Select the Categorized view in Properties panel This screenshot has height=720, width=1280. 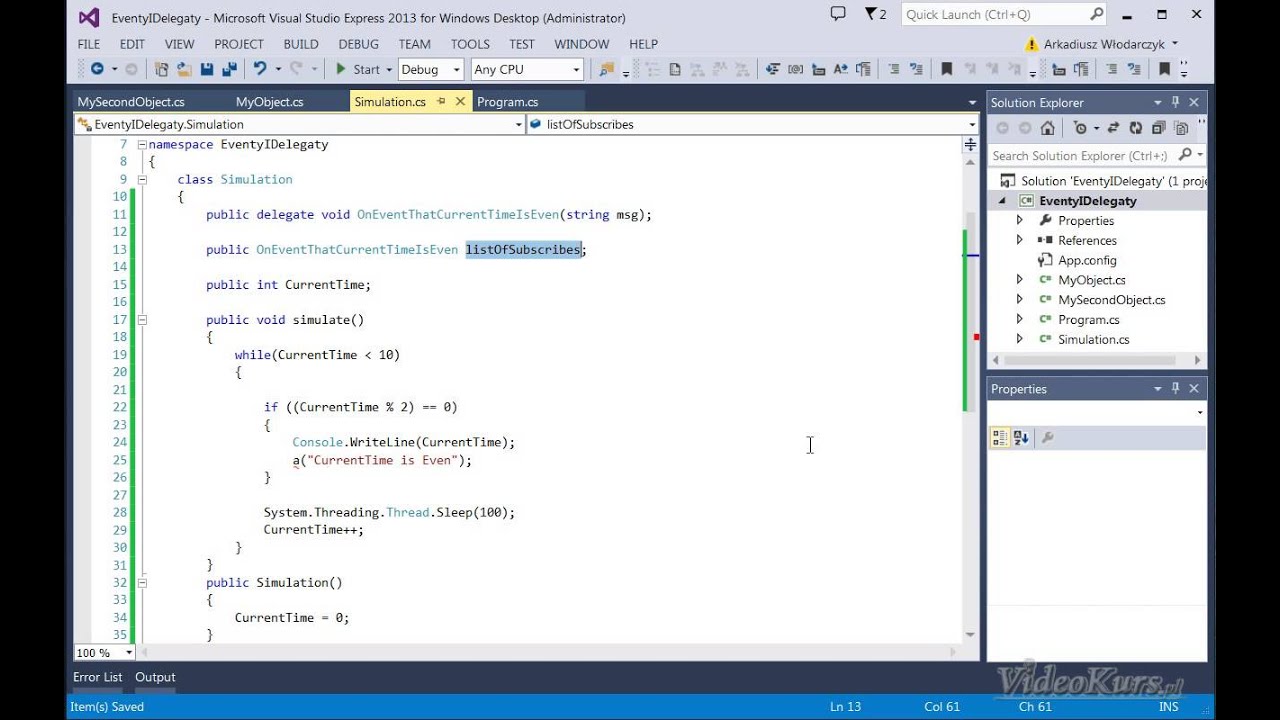[x=999, y=437]
